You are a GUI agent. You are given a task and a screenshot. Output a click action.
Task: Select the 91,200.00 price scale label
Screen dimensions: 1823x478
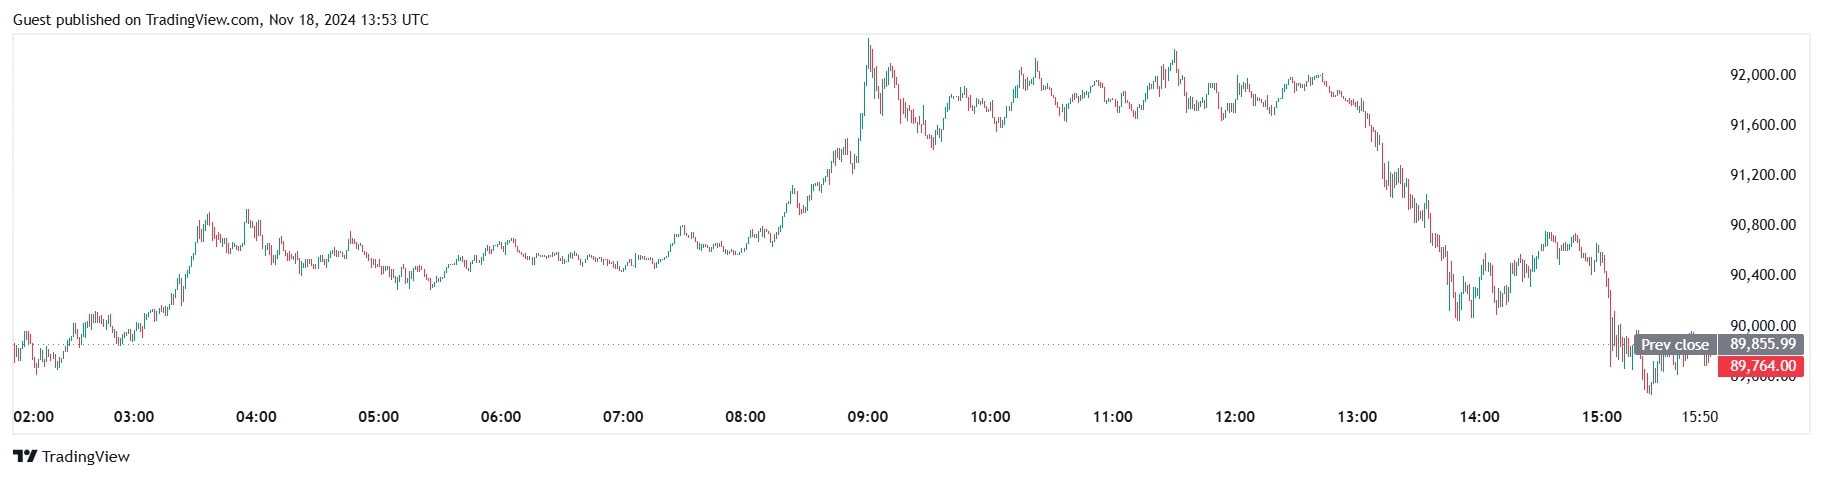click(x=1762, y=175)
